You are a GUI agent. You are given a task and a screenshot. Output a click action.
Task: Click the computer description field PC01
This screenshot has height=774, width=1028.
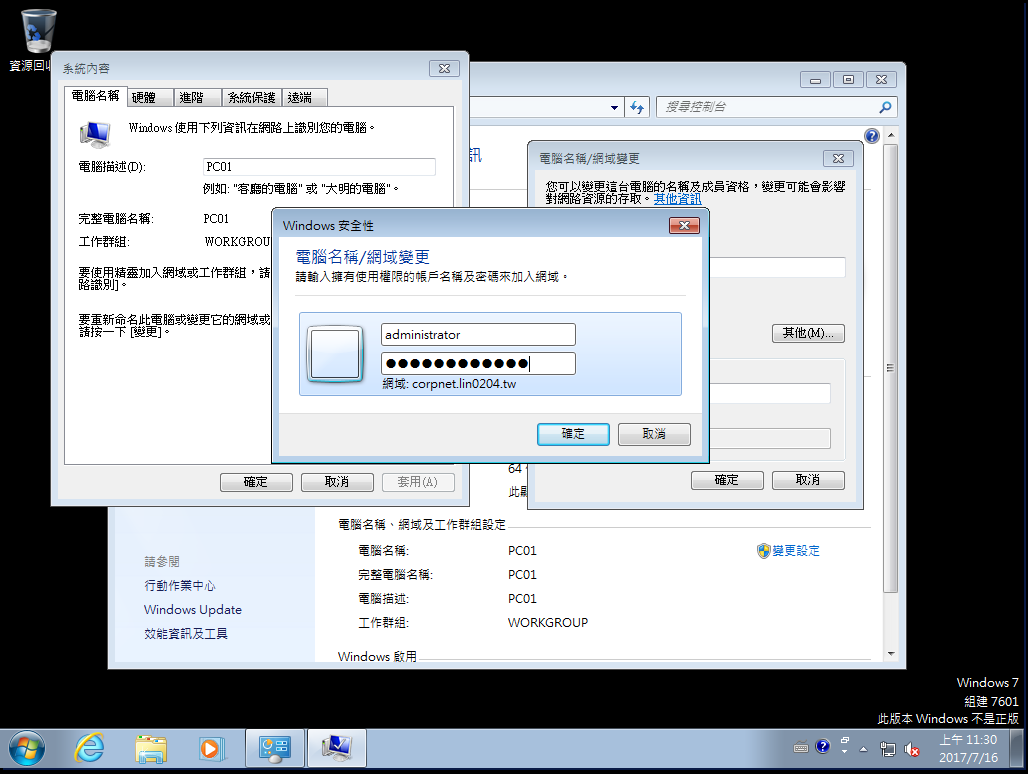click(319, 166)
